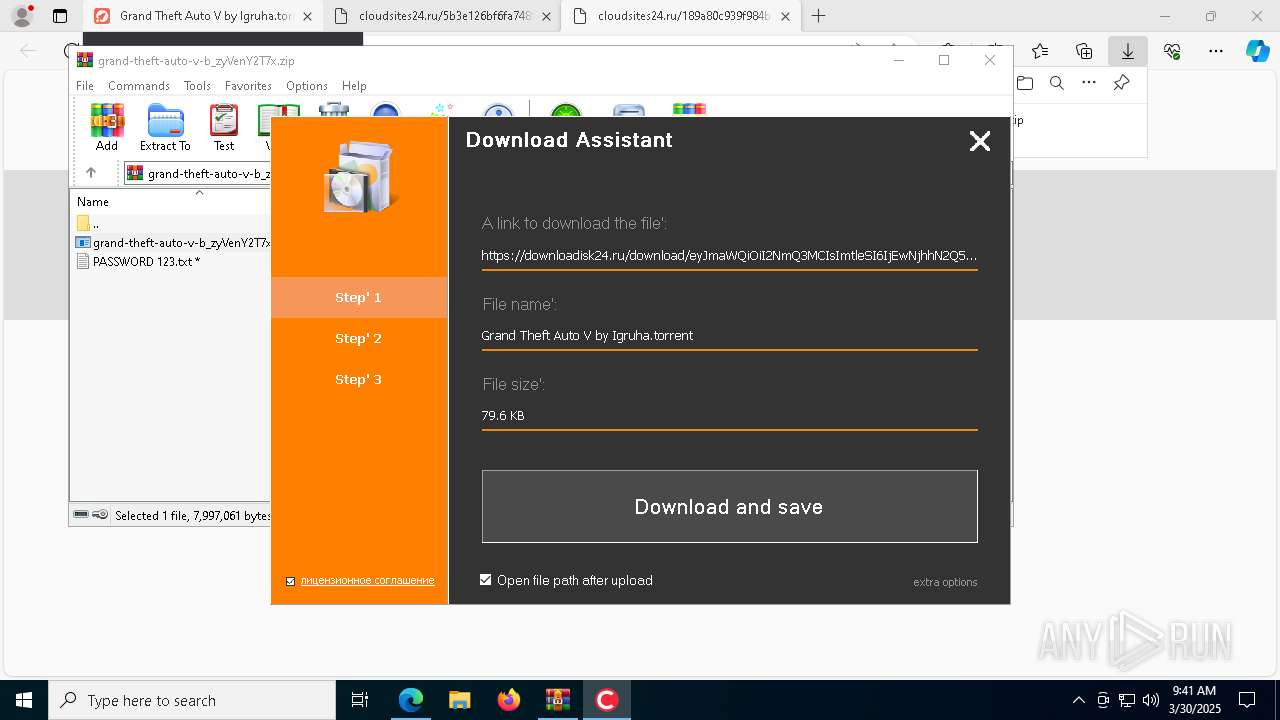
Task: Pin the downloads panel
Action: pyautogui.click(x=1122, y=83)
